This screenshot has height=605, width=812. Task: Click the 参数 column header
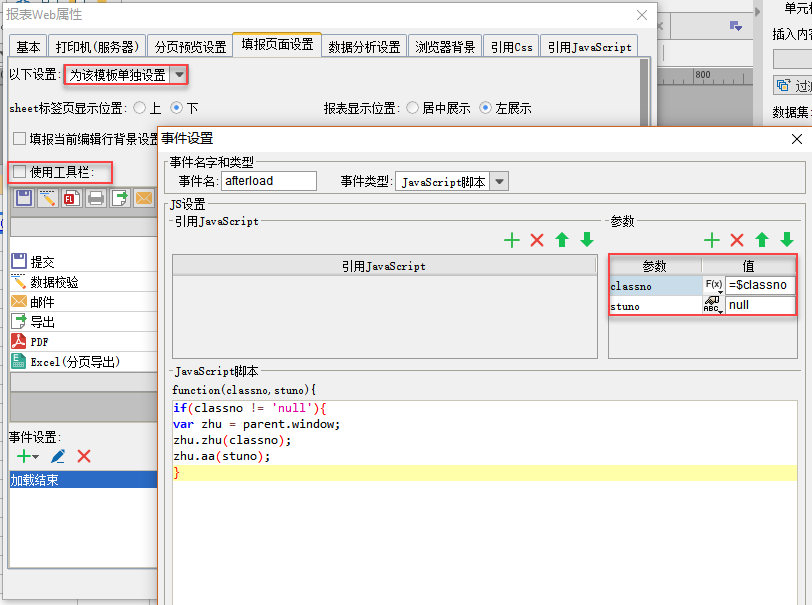click(655, 266)
